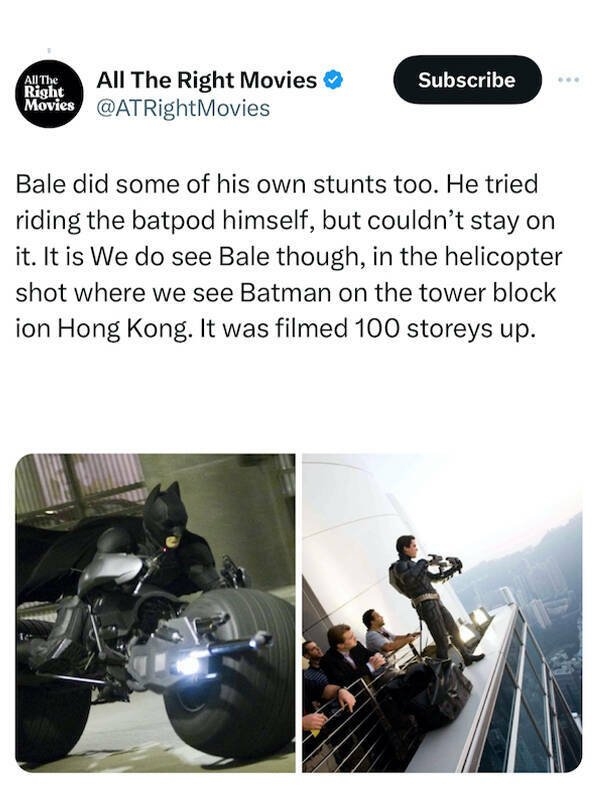Open the batpod photo on the left

pos(155,612)
